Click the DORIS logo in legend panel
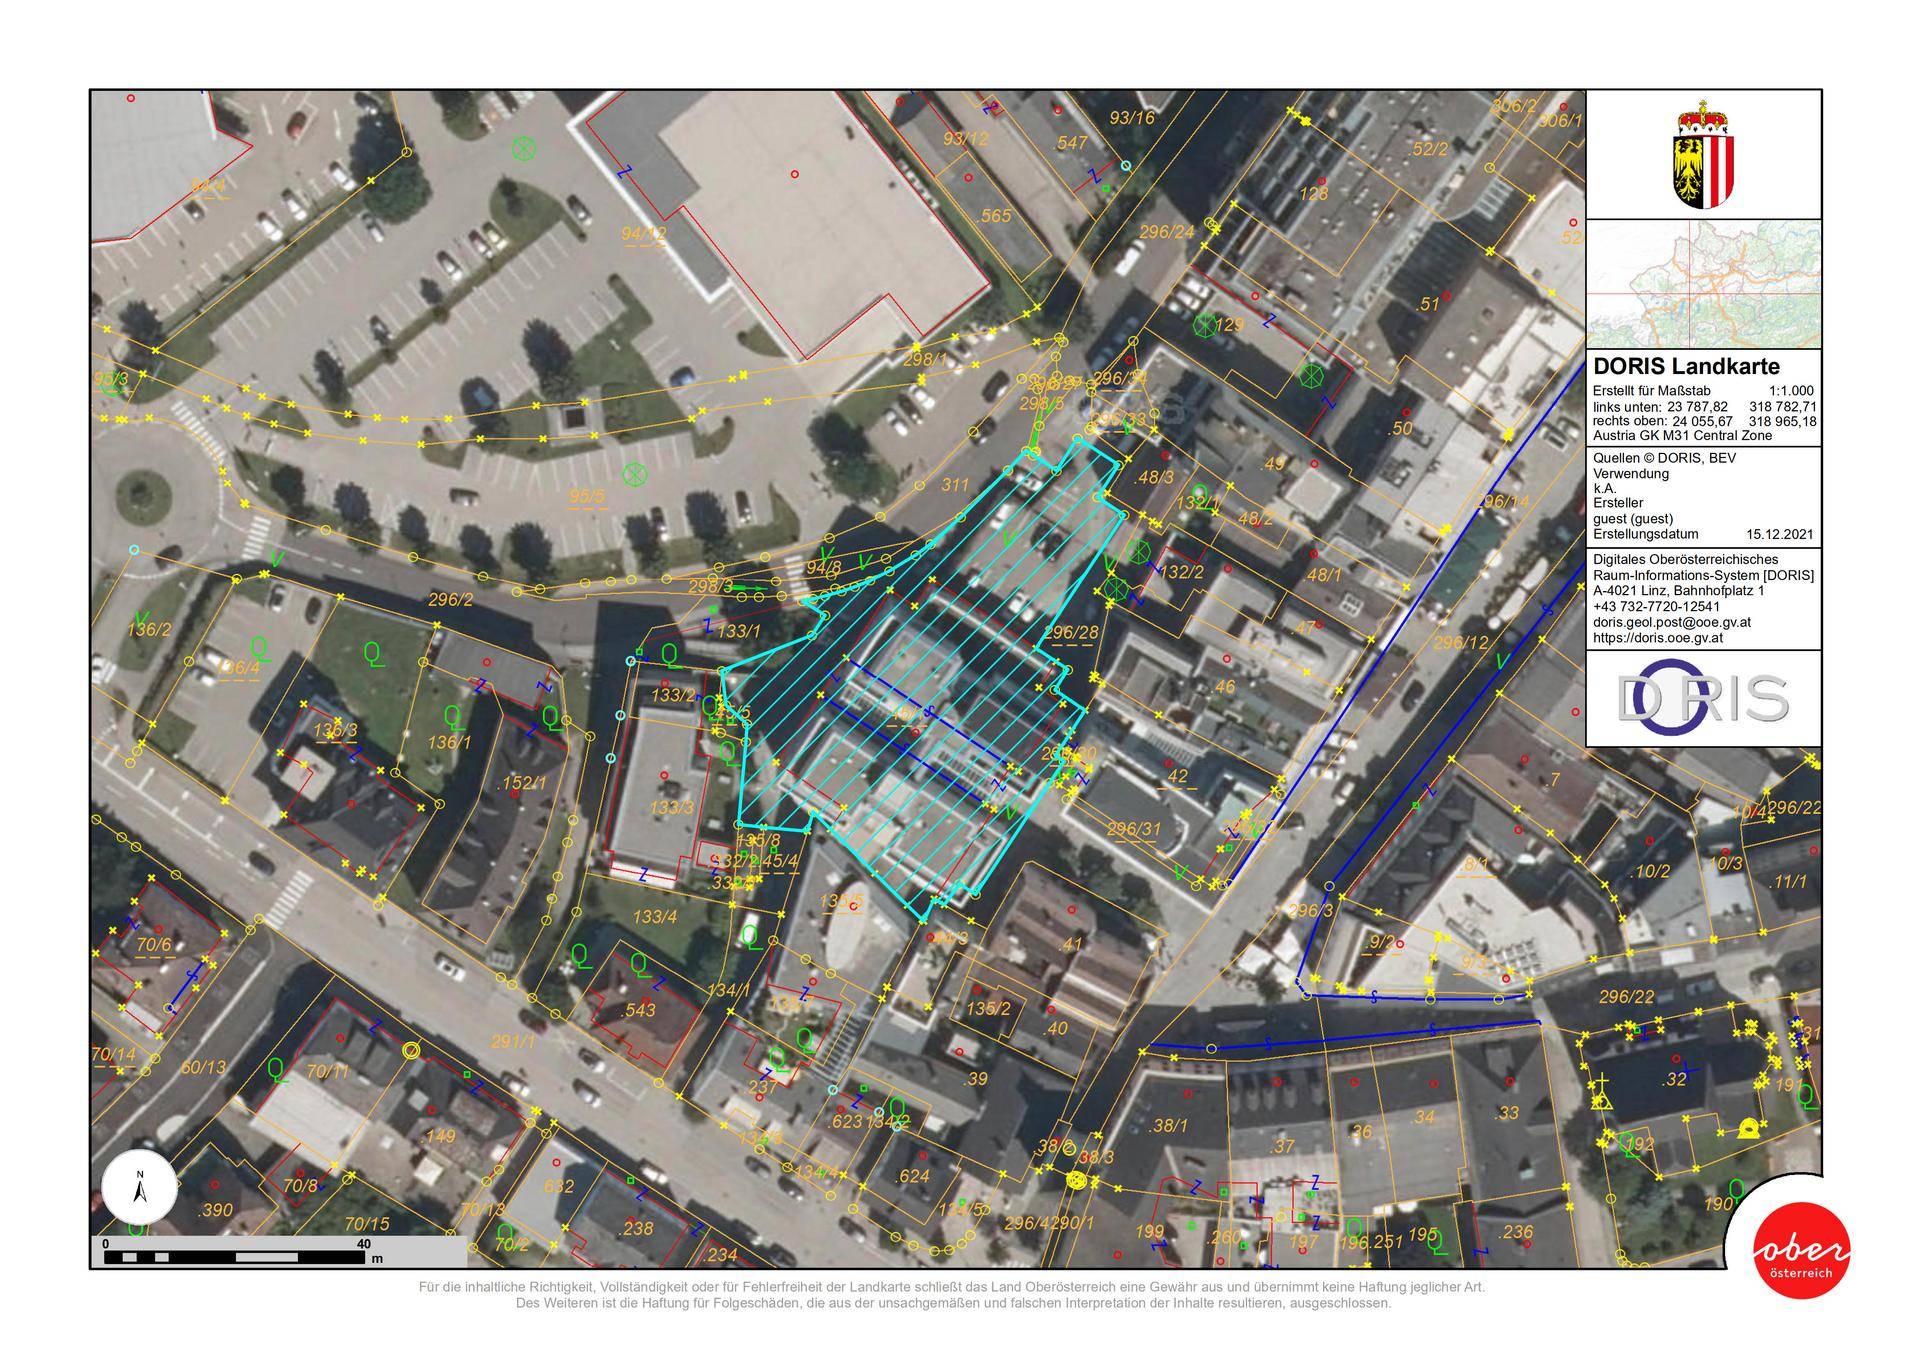The width and height of the screenshot is (1920, 1357). (x=1702, y=698)
